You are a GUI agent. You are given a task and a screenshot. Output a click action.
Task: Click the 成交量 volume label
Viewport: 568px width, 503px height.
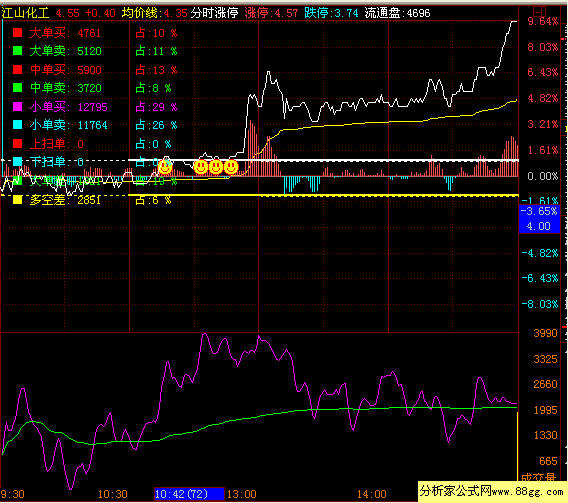click(x=538, y=477)
